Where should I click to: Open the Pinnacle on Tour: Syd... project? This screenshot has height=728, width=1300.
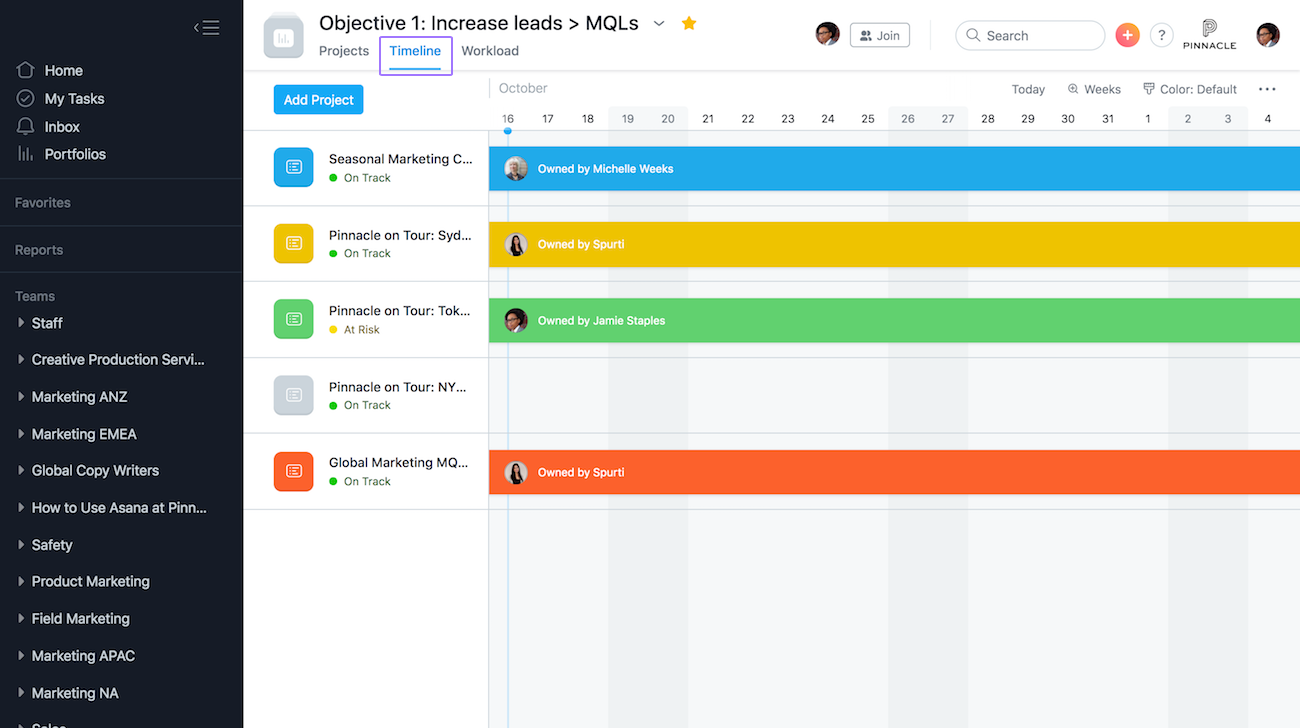(x=400, y=235)
